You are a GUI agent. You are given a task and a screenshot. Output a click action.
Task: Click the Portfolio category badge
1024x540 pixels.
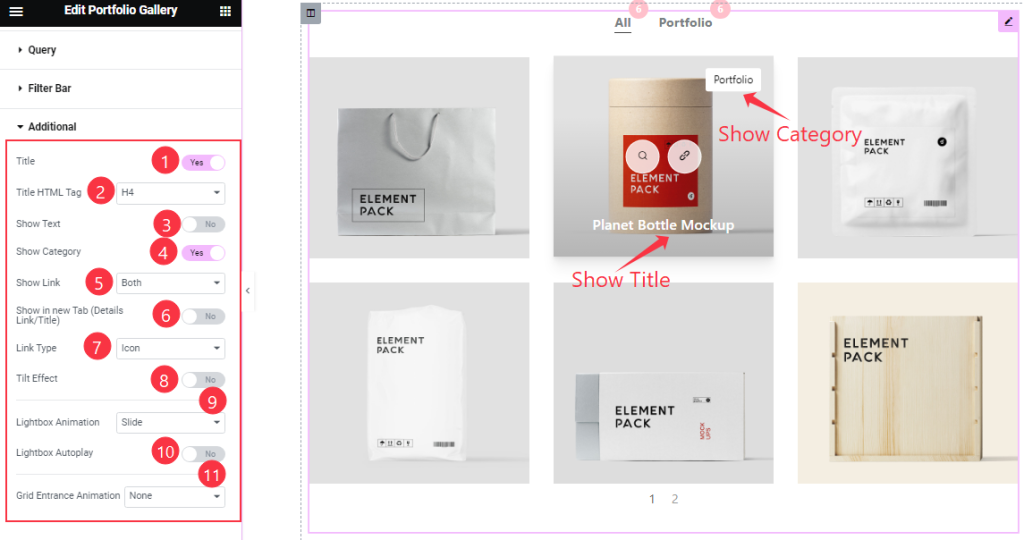coord(733,80)
